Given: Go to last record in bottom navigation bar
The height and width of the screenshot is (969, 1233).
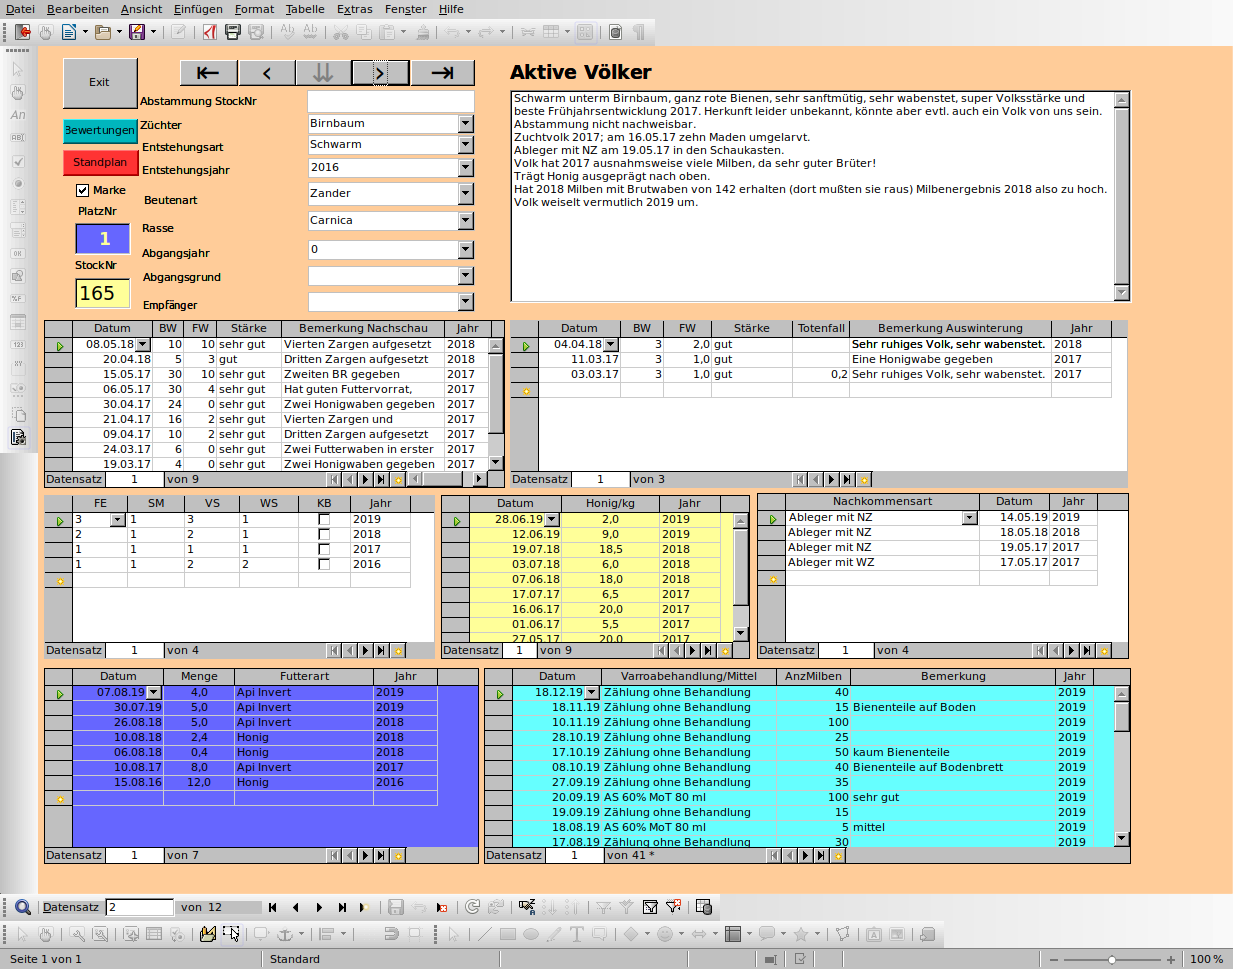Looking at the screenshot, I should coord(342,907).
